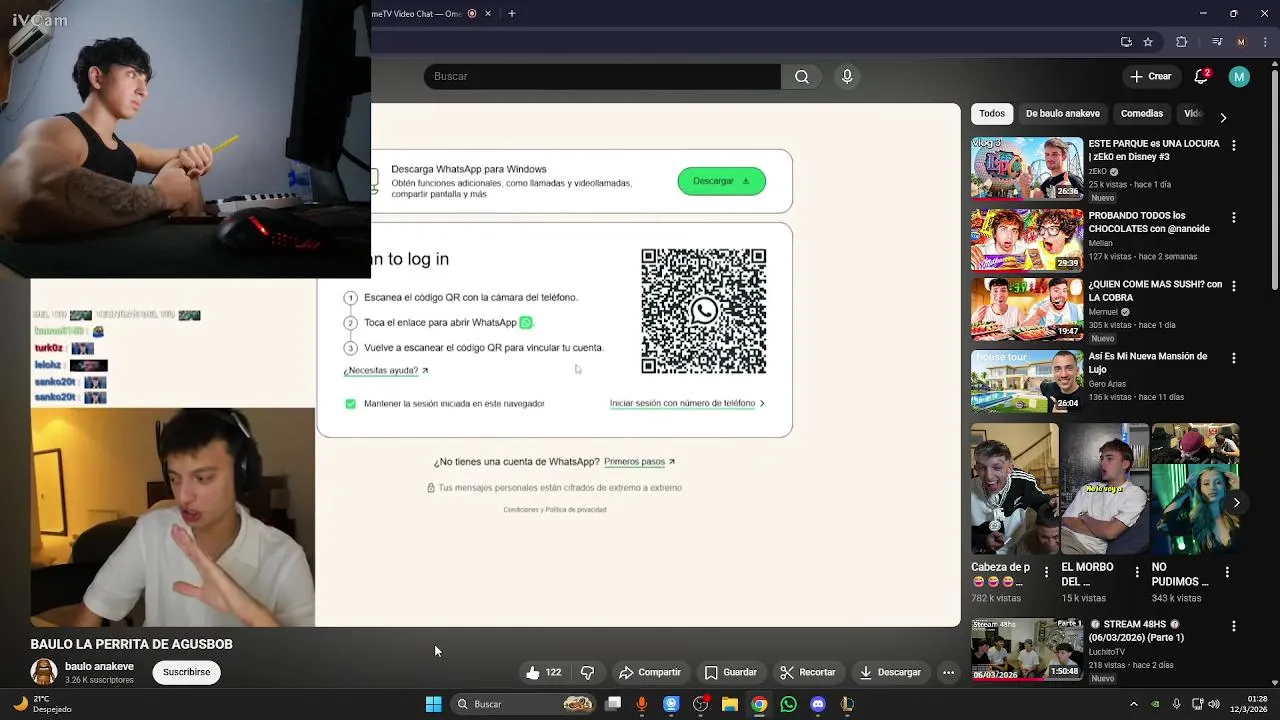
Task: Open Task View in the taskbar
Action: pyautogui.click(x=613, y=704)
